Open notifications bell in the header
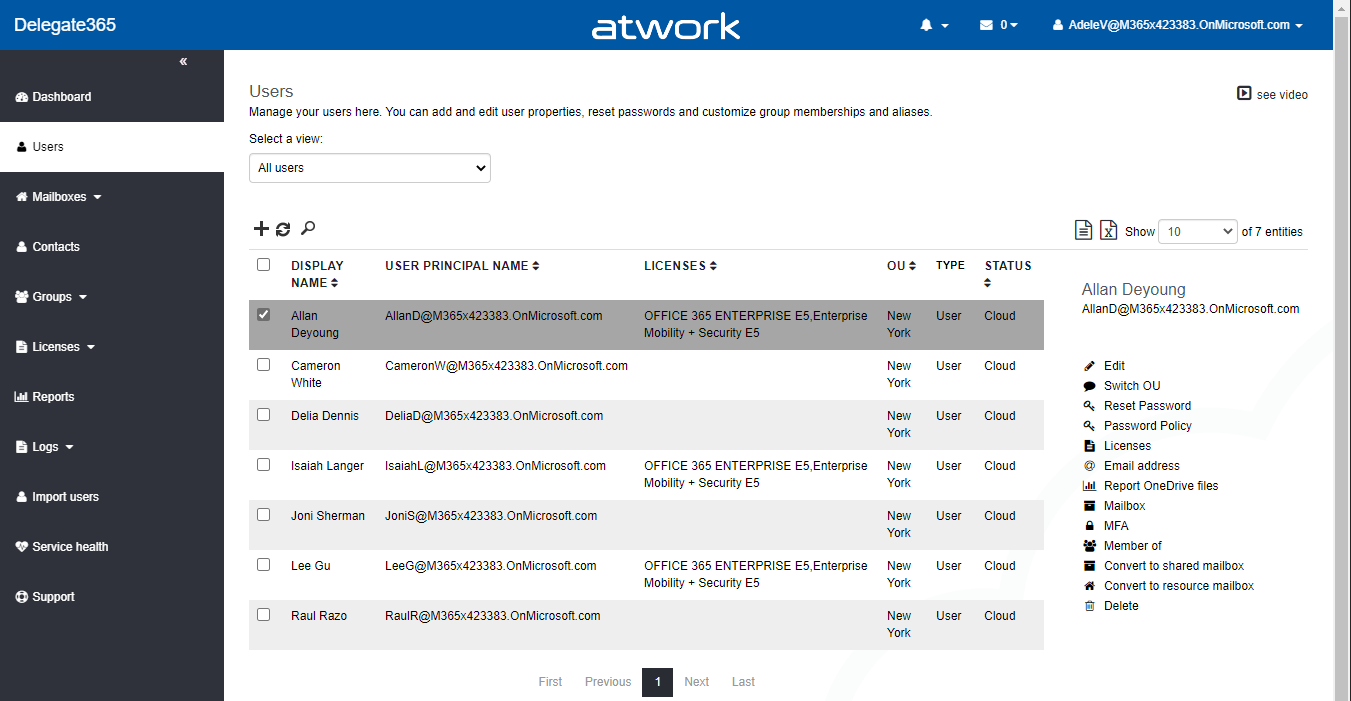 [933, 25]
